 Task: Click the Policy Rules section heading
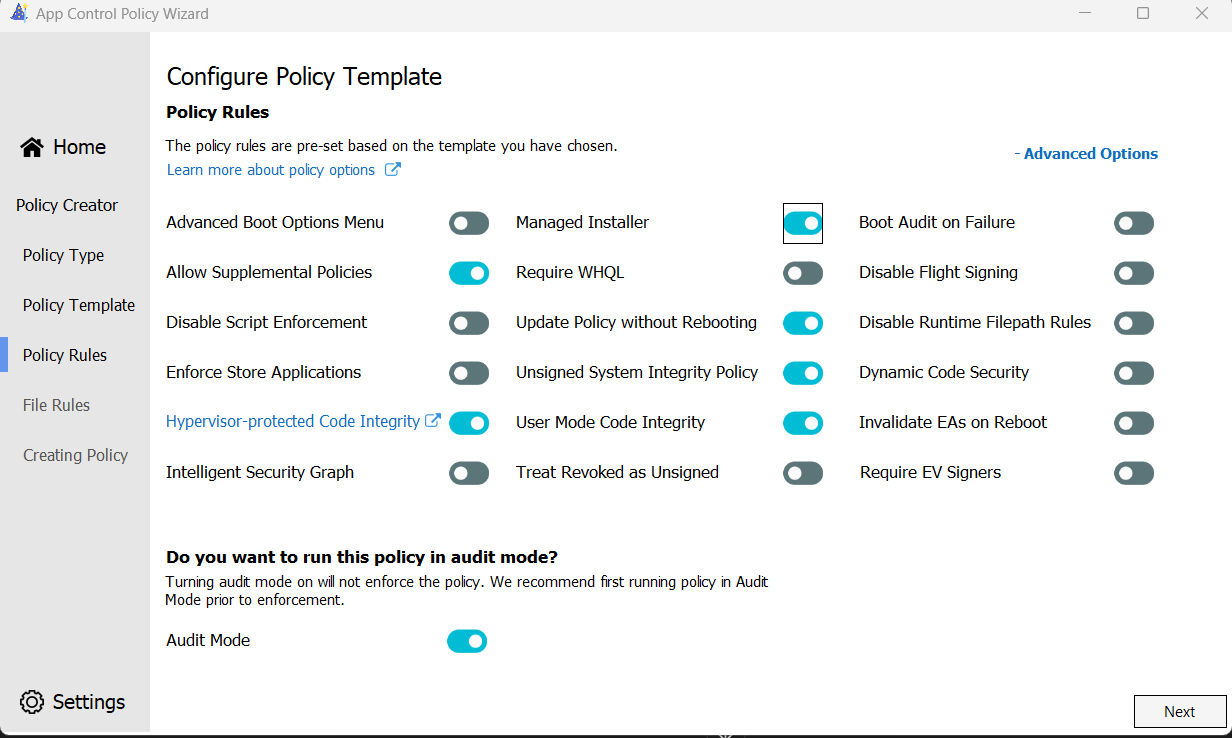pos(218,112)
